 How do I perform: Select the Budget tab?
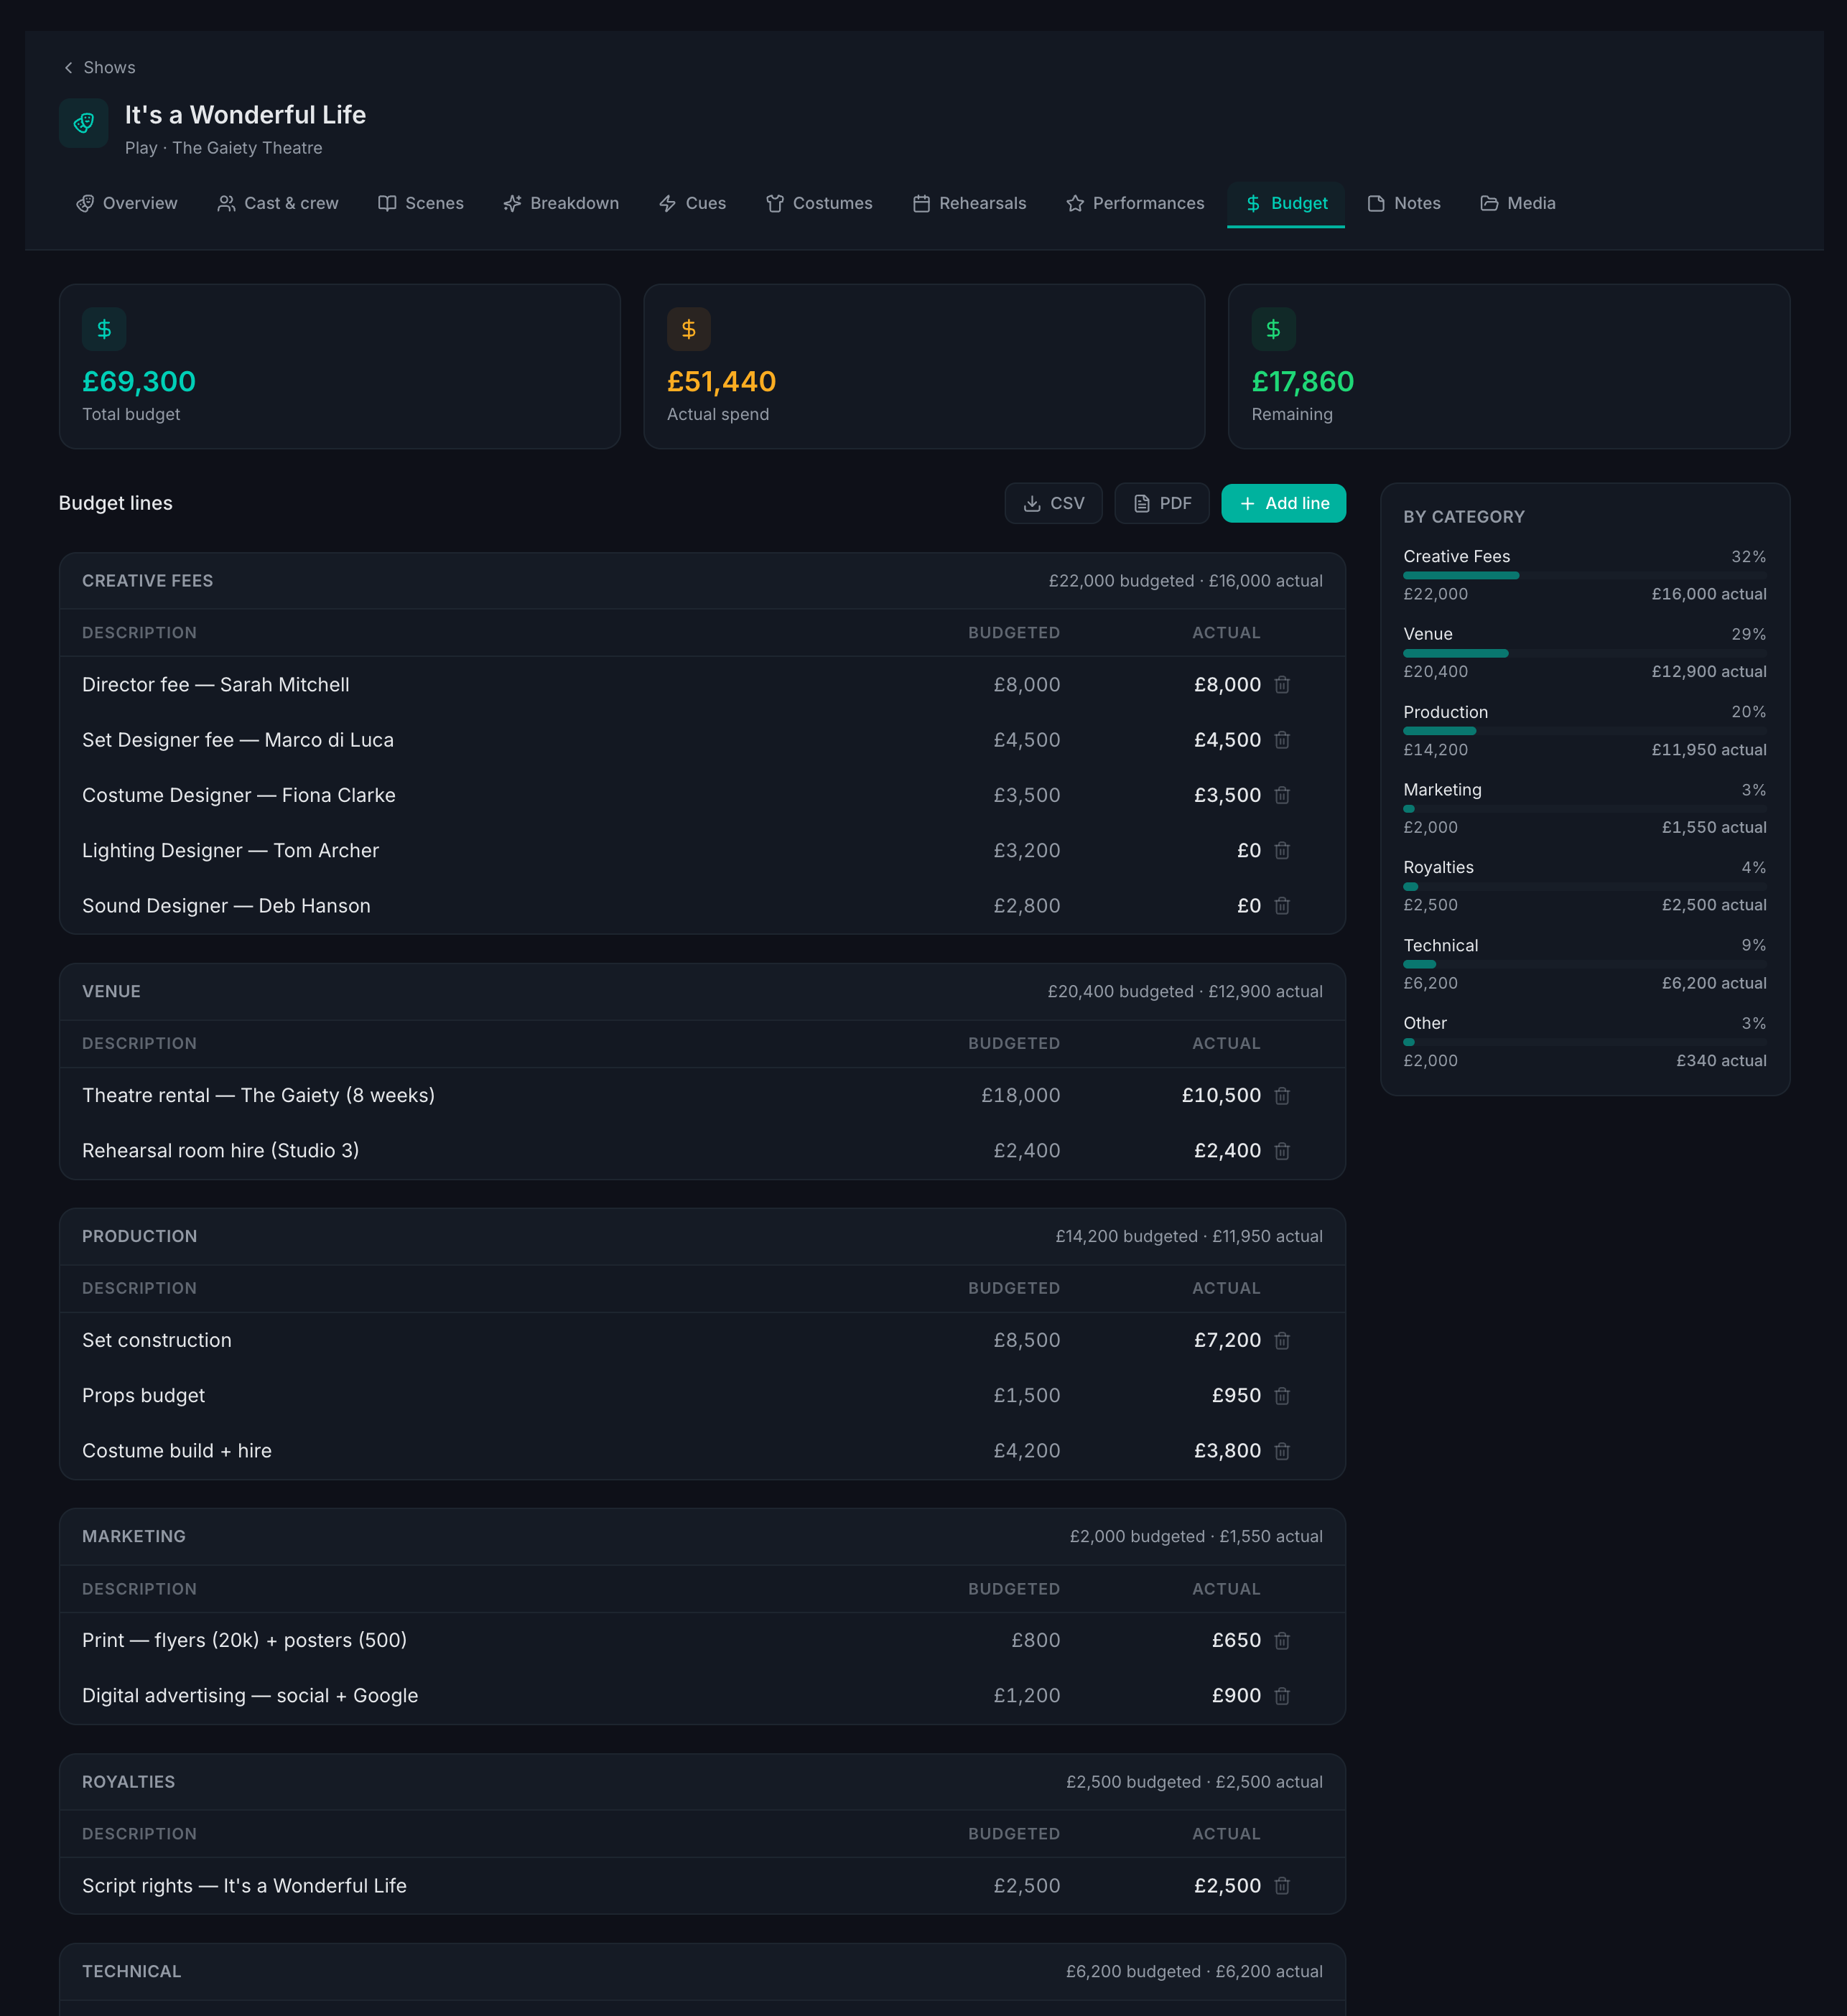(1286, 203)
